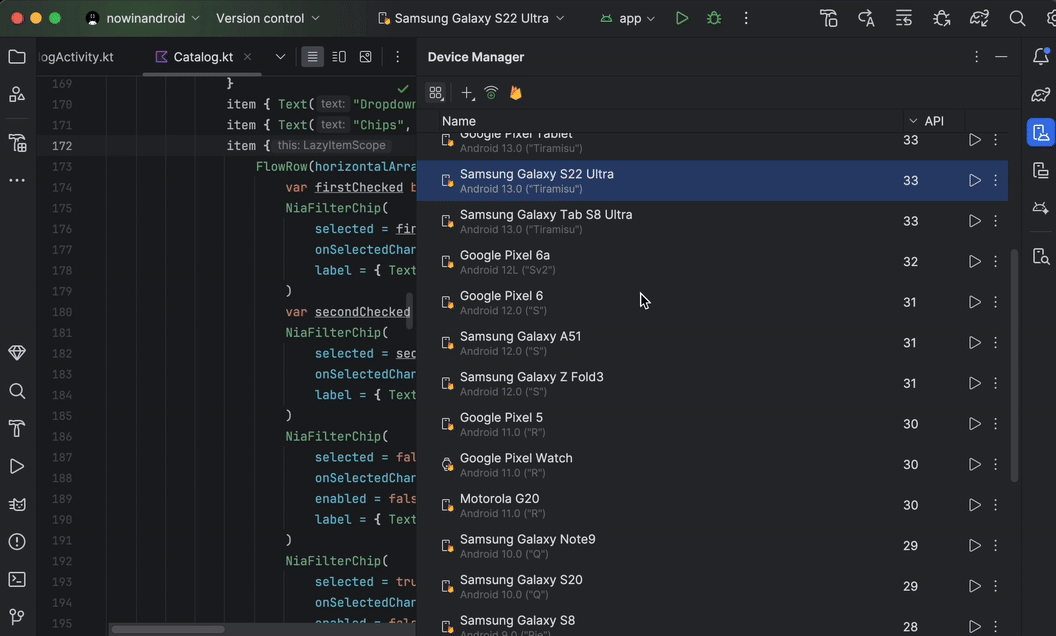The image size is (1056, 636).
Task: Open Logcat from the left sidebar
Action: click(x=17, y=503)
